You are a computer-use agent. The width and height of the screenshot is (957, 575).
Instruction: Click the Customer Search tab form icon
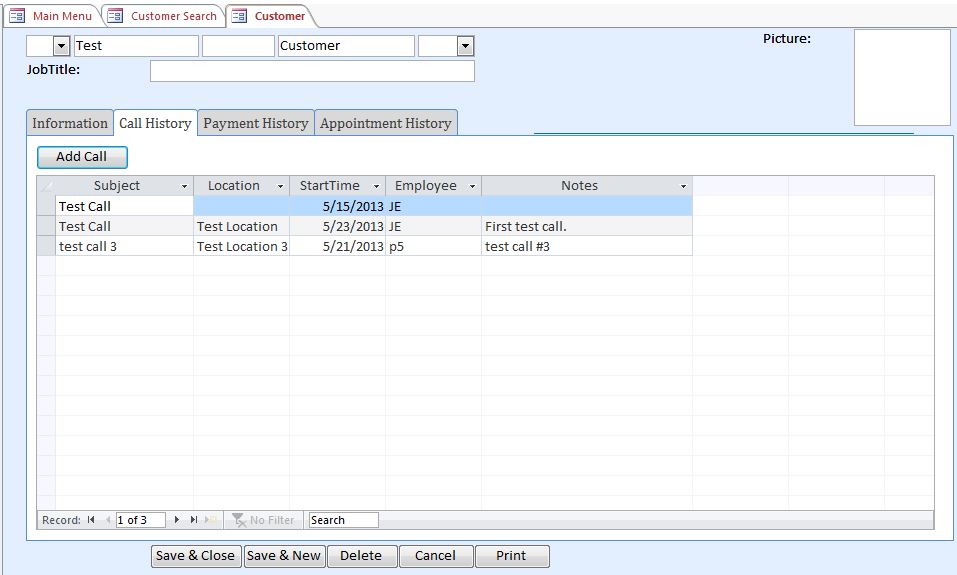click(x=115, y=16)
